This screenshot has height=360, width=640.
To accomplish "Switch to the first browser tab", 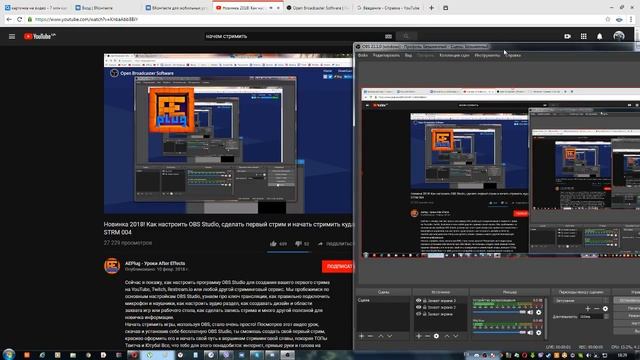I will (x=36, y=8).
